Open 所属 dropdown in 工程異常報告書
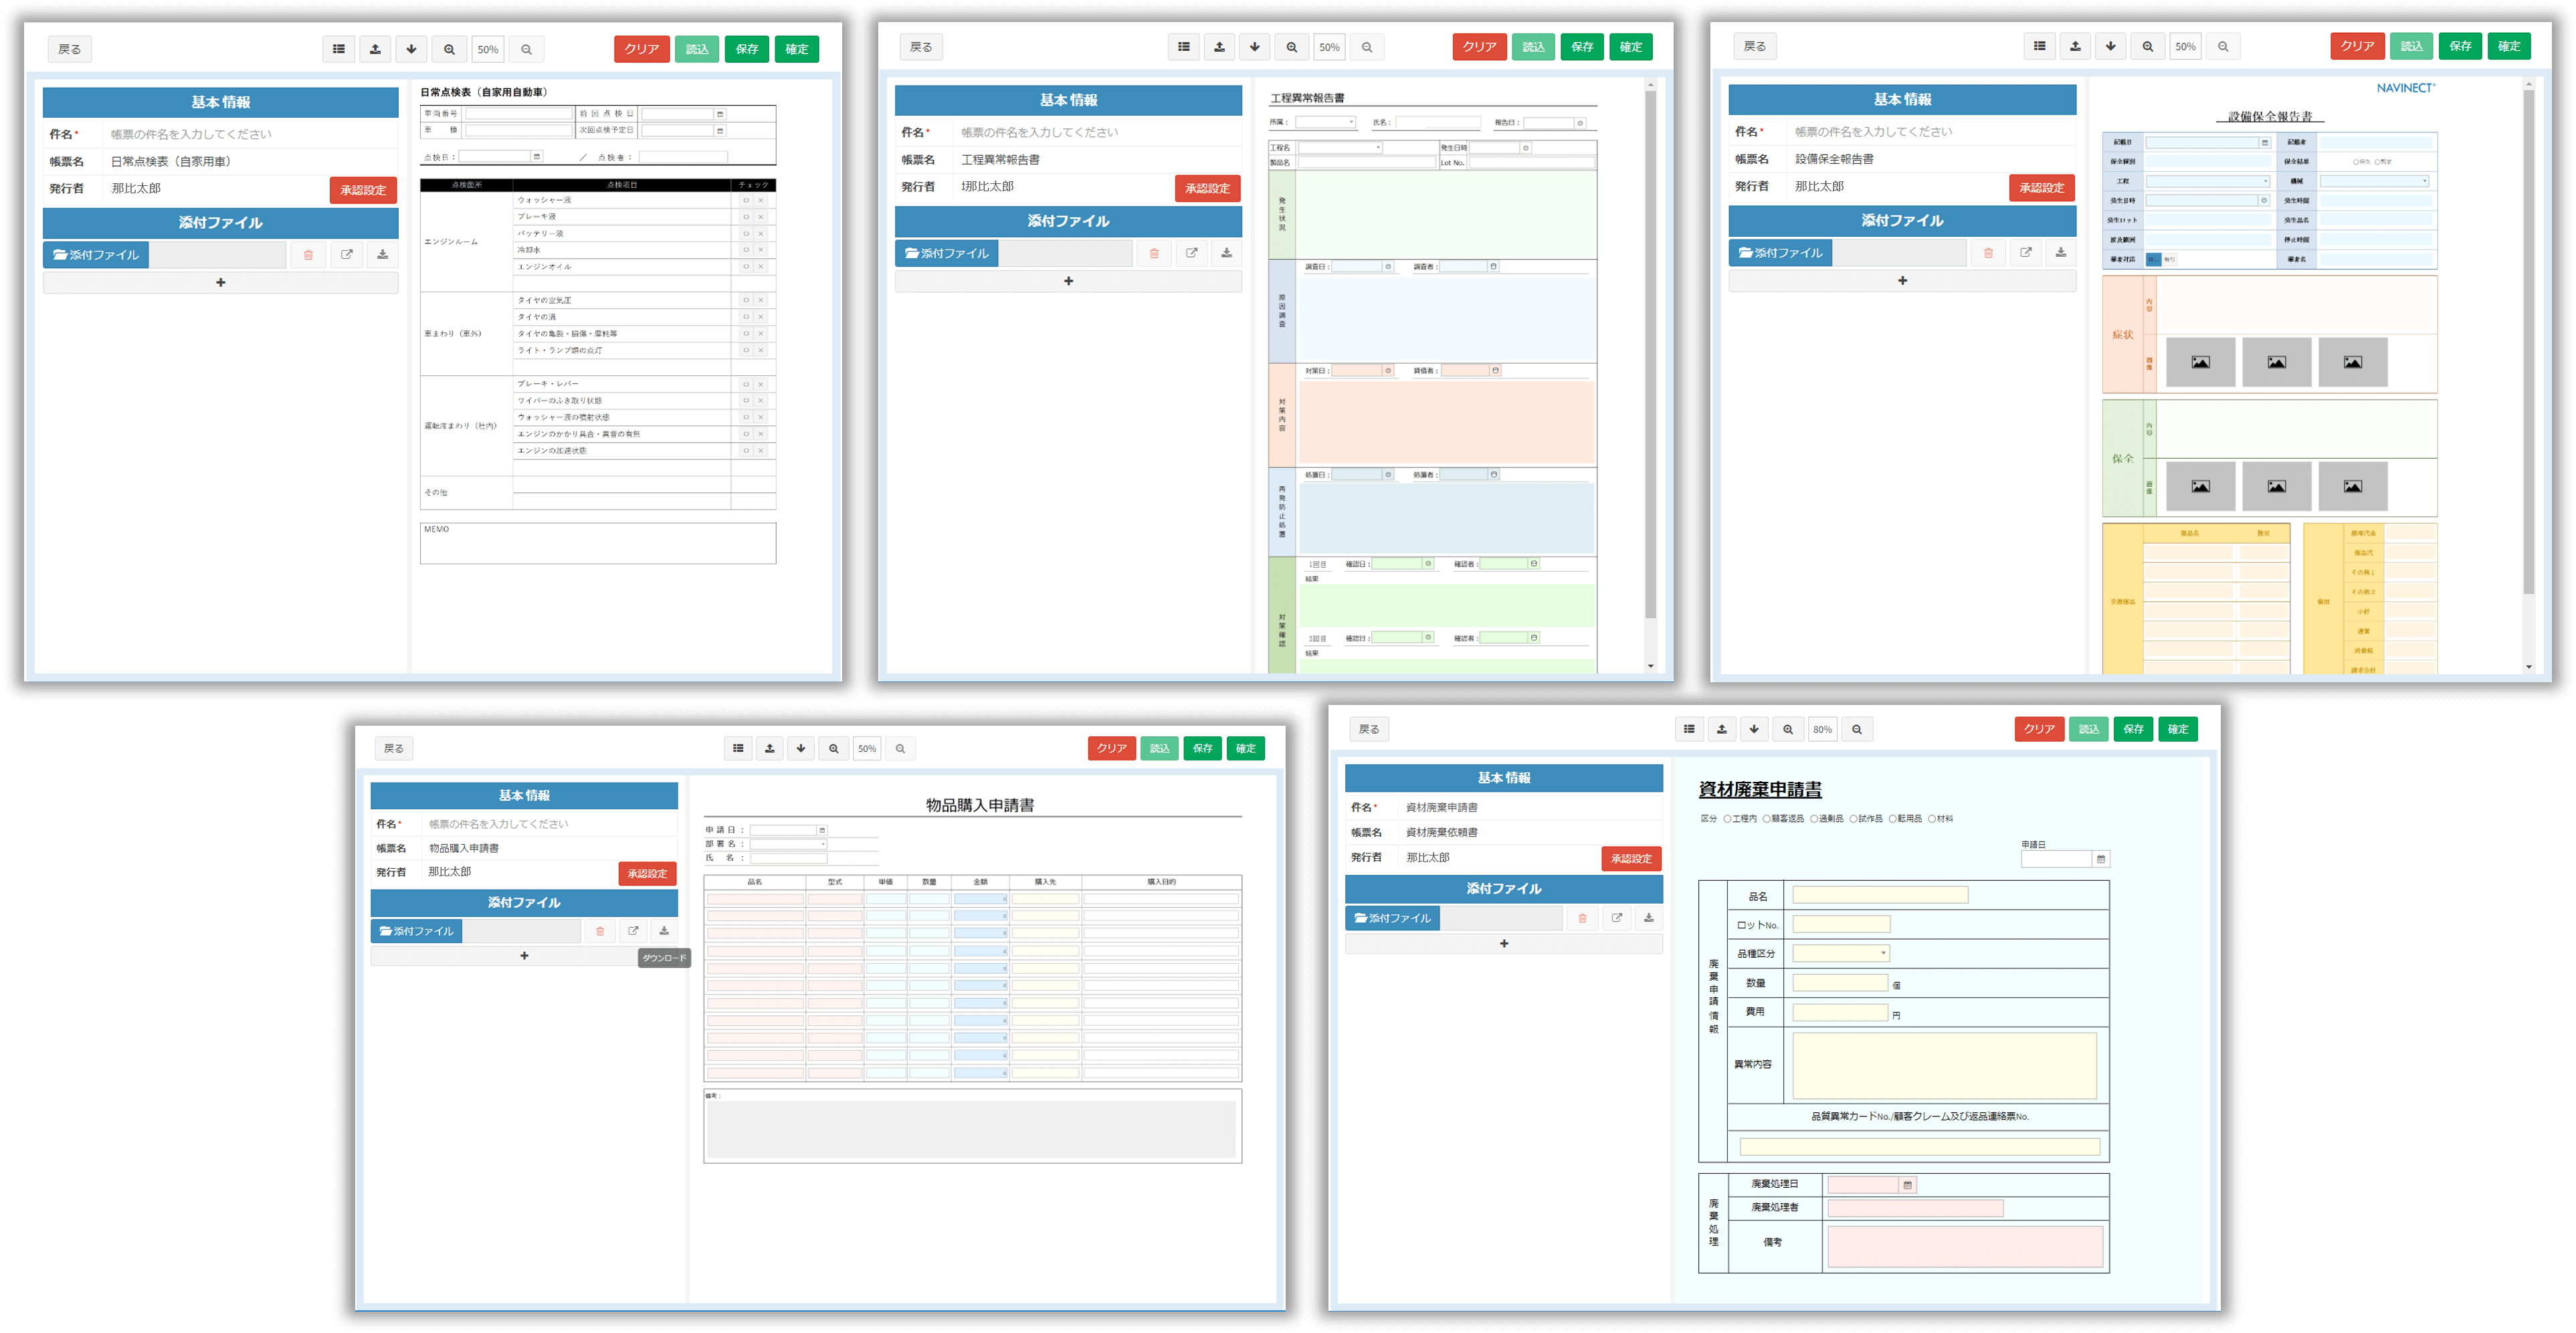 tap(1326, 123)
